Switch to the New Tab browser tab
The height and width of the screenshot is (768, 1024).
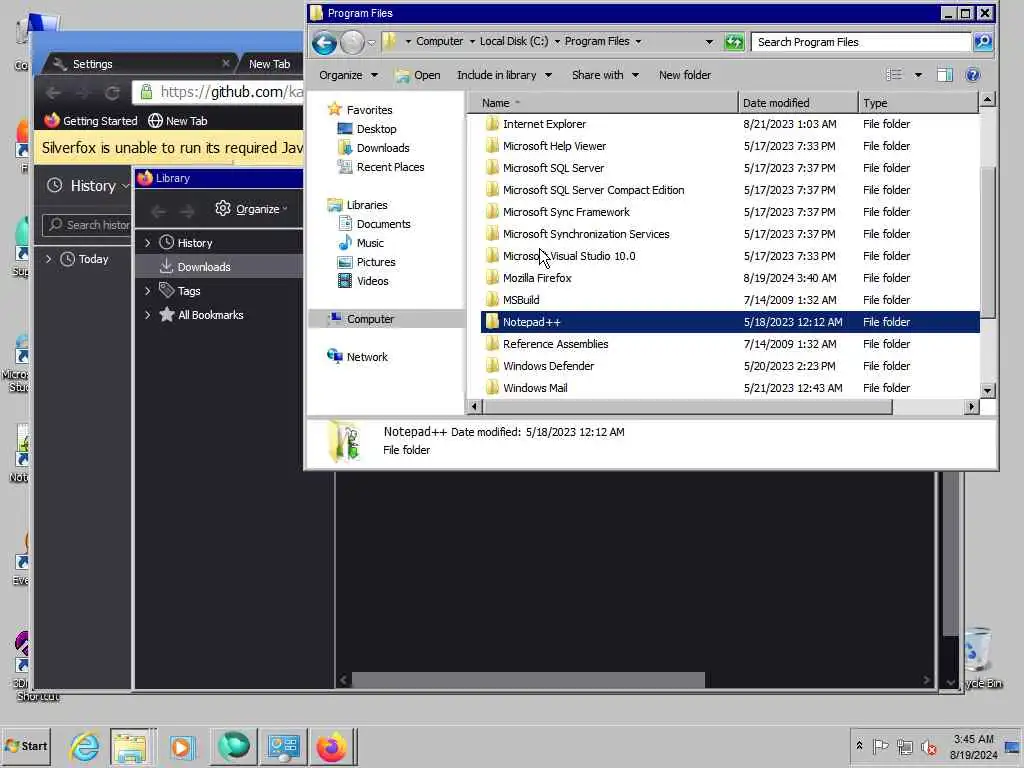point(269,64)
